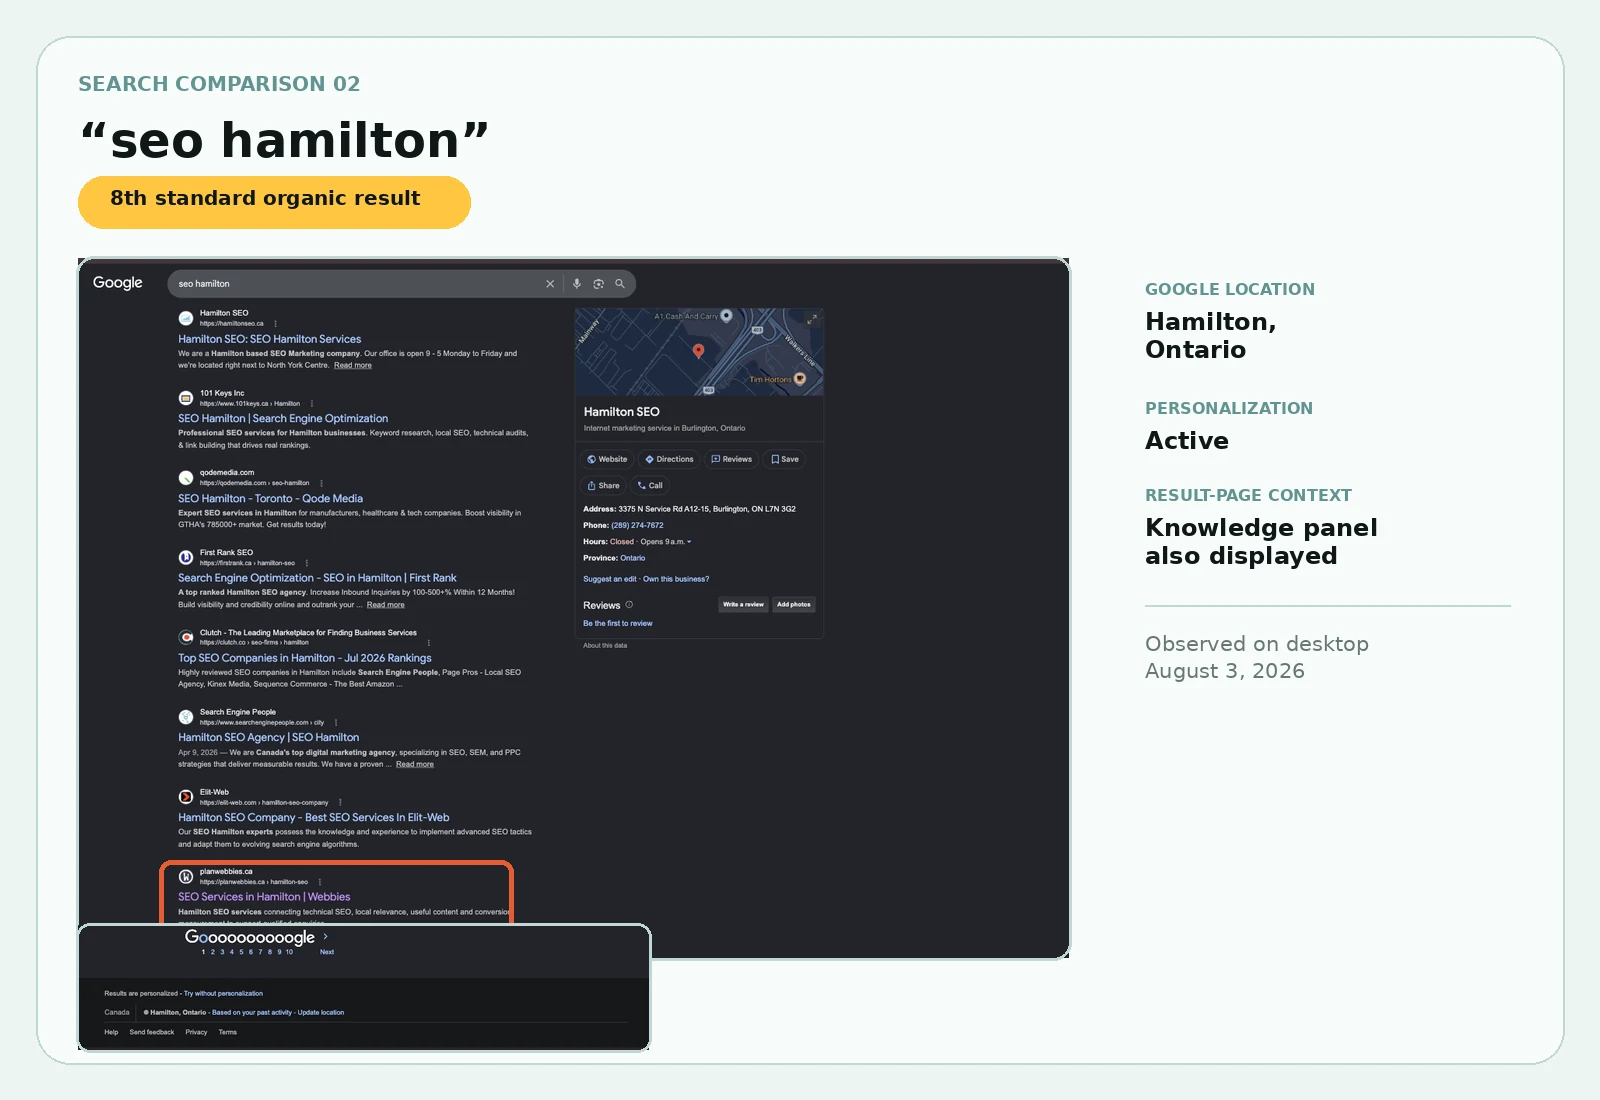The image size is (1600, 1100).
Task: Click 'Read more' under the First Rank snippet
Action: [386, 605]
